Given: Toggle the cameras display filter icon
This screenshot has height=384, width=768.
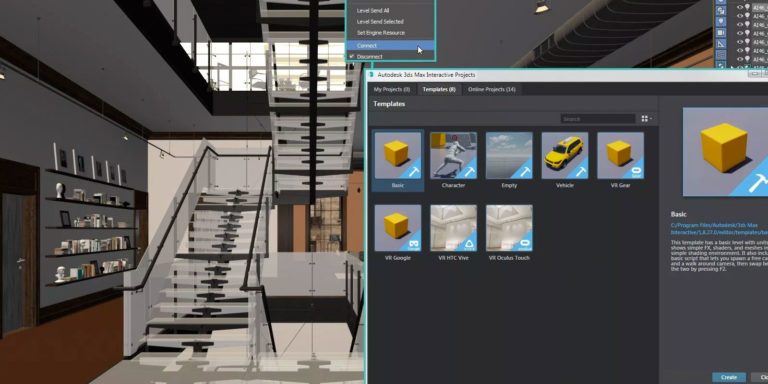Looking at the screenshot, I should [721, 32].
